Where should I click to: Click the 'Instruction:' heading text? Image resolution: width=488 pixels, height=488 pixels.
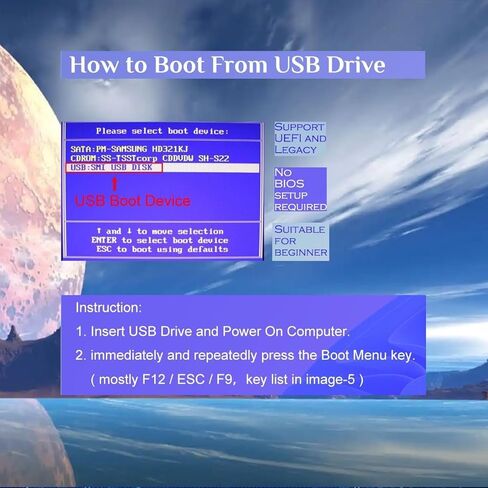[108, 307]
